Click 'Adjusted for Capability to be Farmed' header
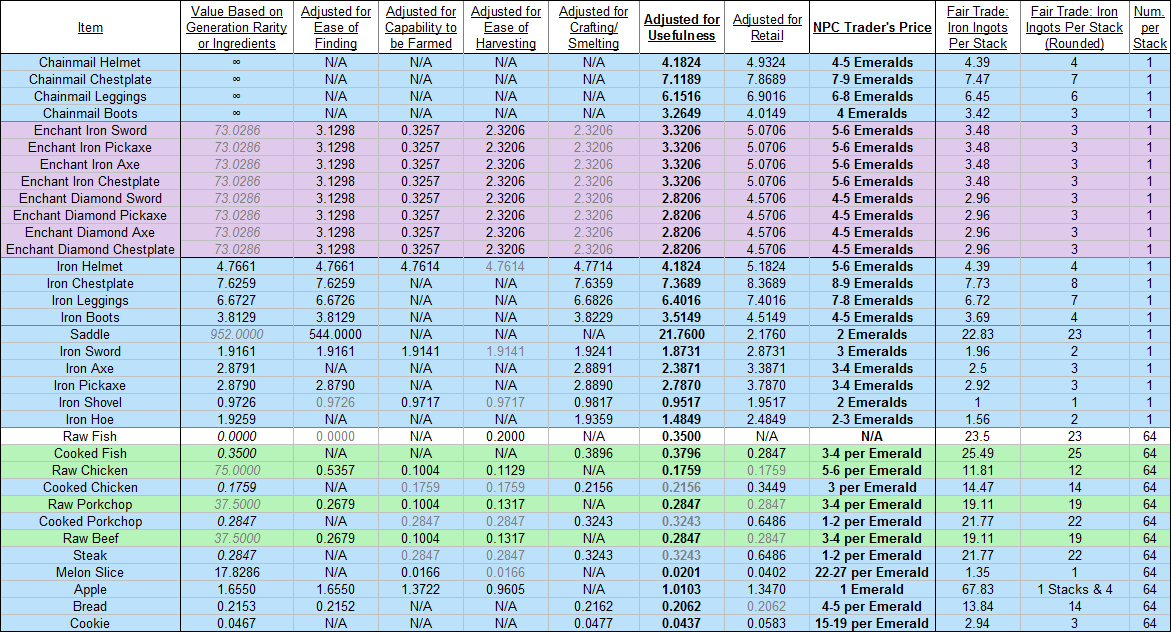1171x632 pixels. coord(420,28)
